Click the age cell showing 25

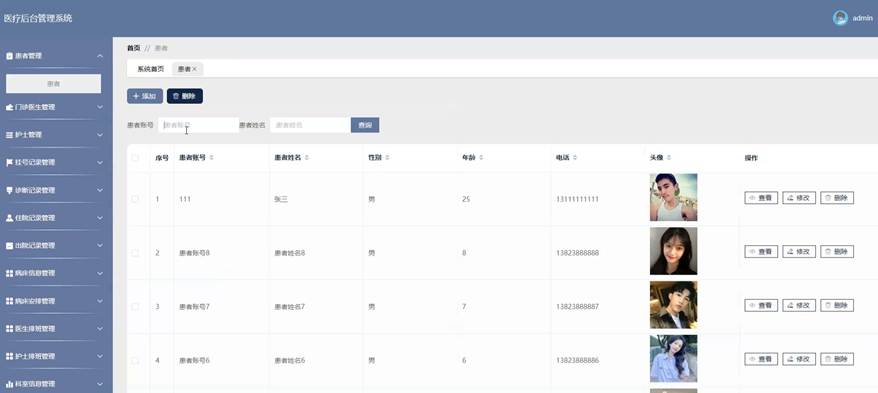point(466,199)
